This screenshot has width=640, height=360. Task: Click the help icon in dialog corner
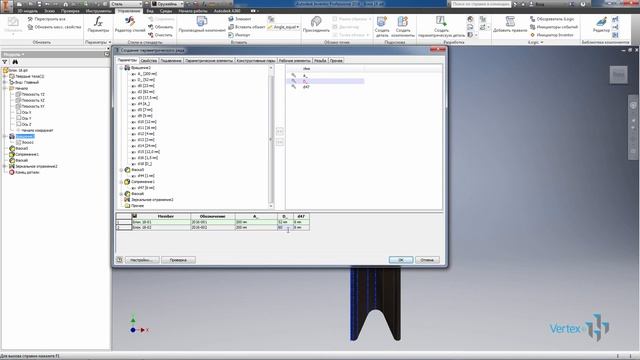[x=119, y=260]
